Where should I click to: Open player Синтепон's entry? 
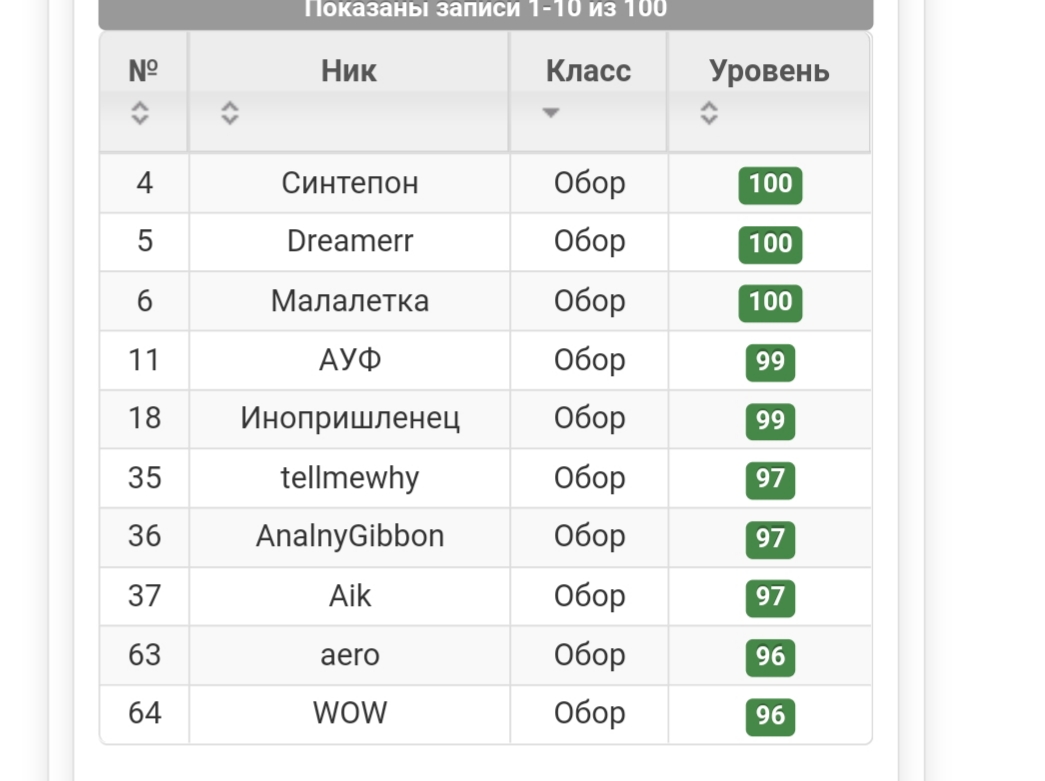[x=350, y=183]
